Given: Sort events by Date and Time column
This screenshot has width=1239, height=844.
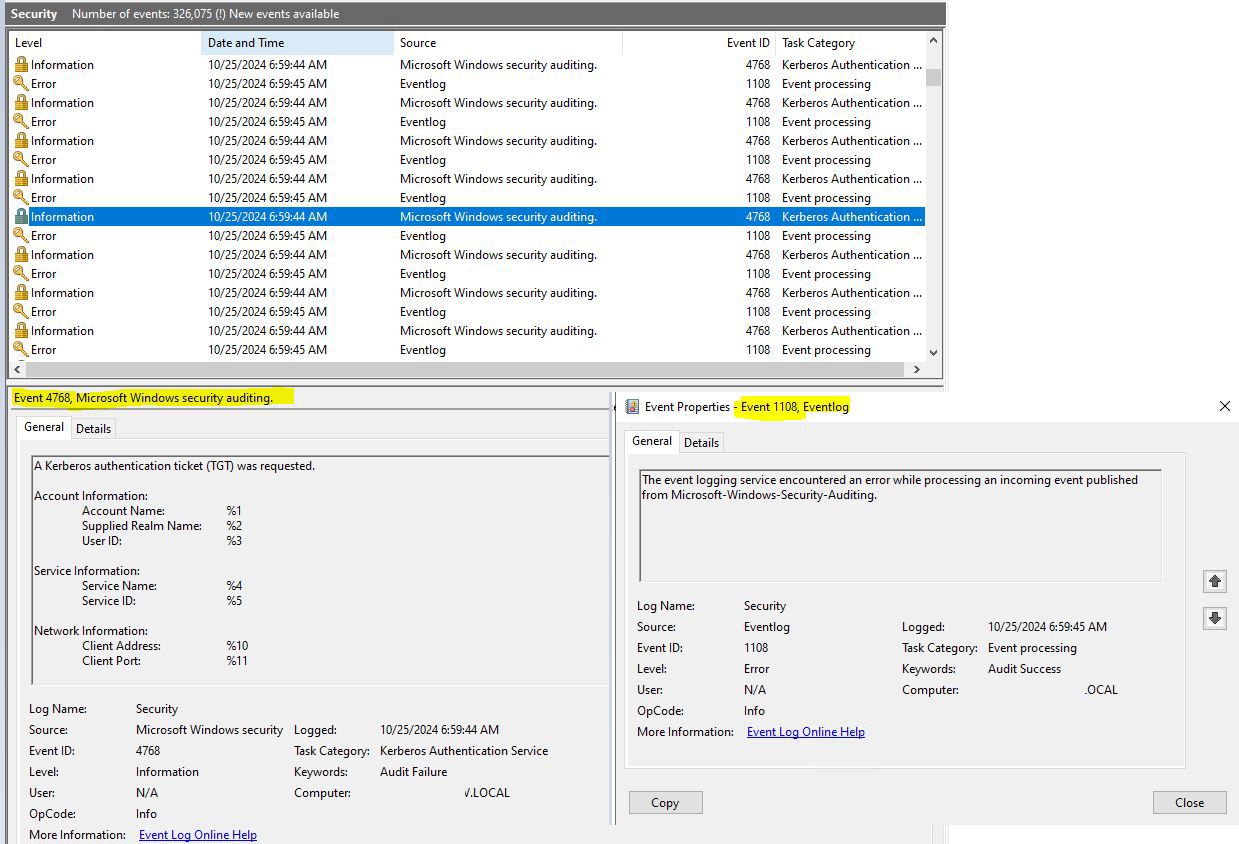Looking at the screenshot, I should (298, 43).
